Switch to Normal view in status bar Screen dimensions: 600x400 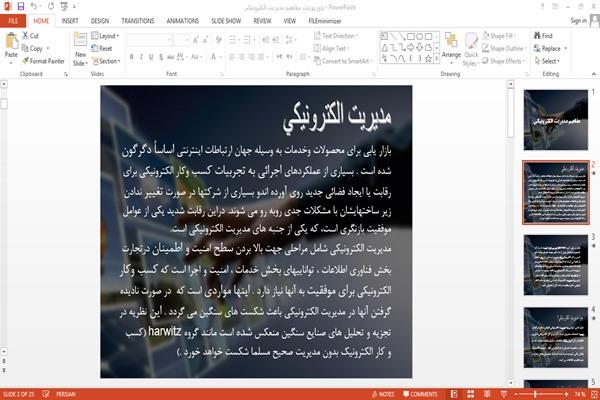pyautogui.click(x=454, y=394)
